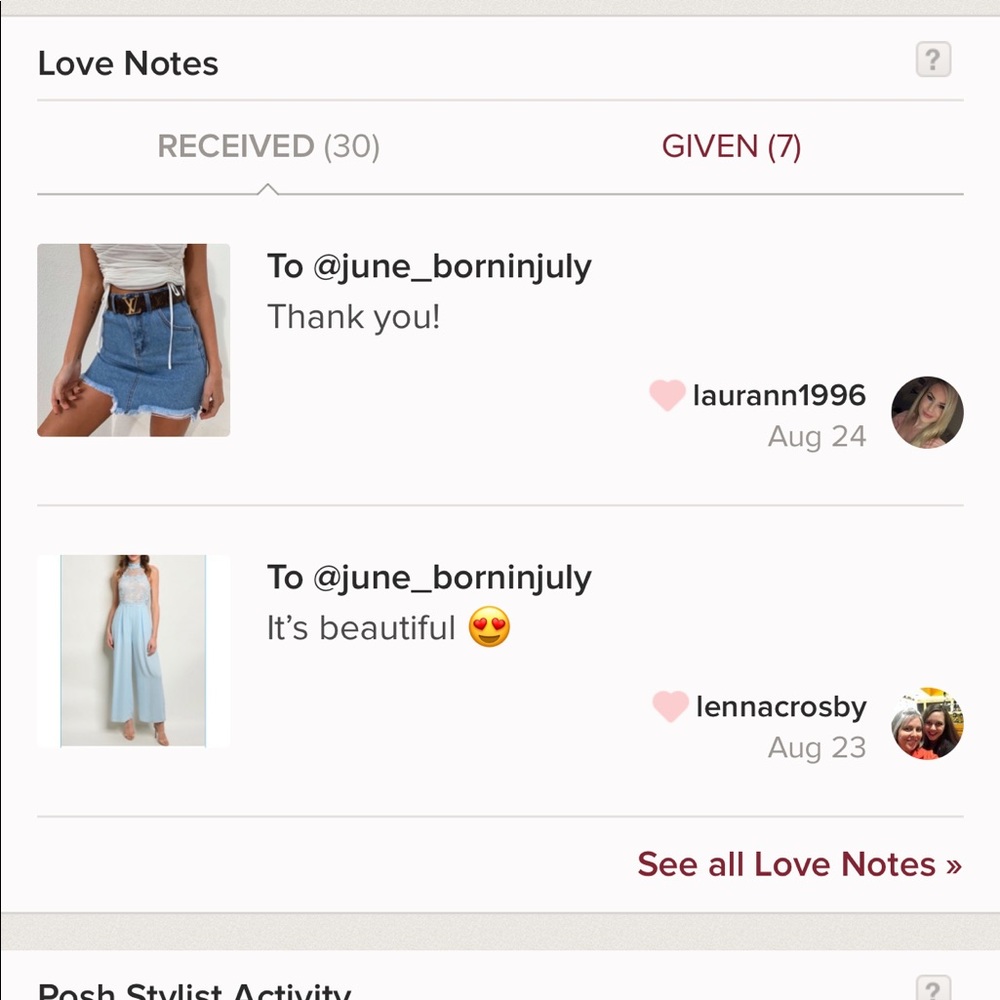View the light blue jumpsuit listing thumbnail
This screenshot has height=1000, width=1000.
coord(134,651)
